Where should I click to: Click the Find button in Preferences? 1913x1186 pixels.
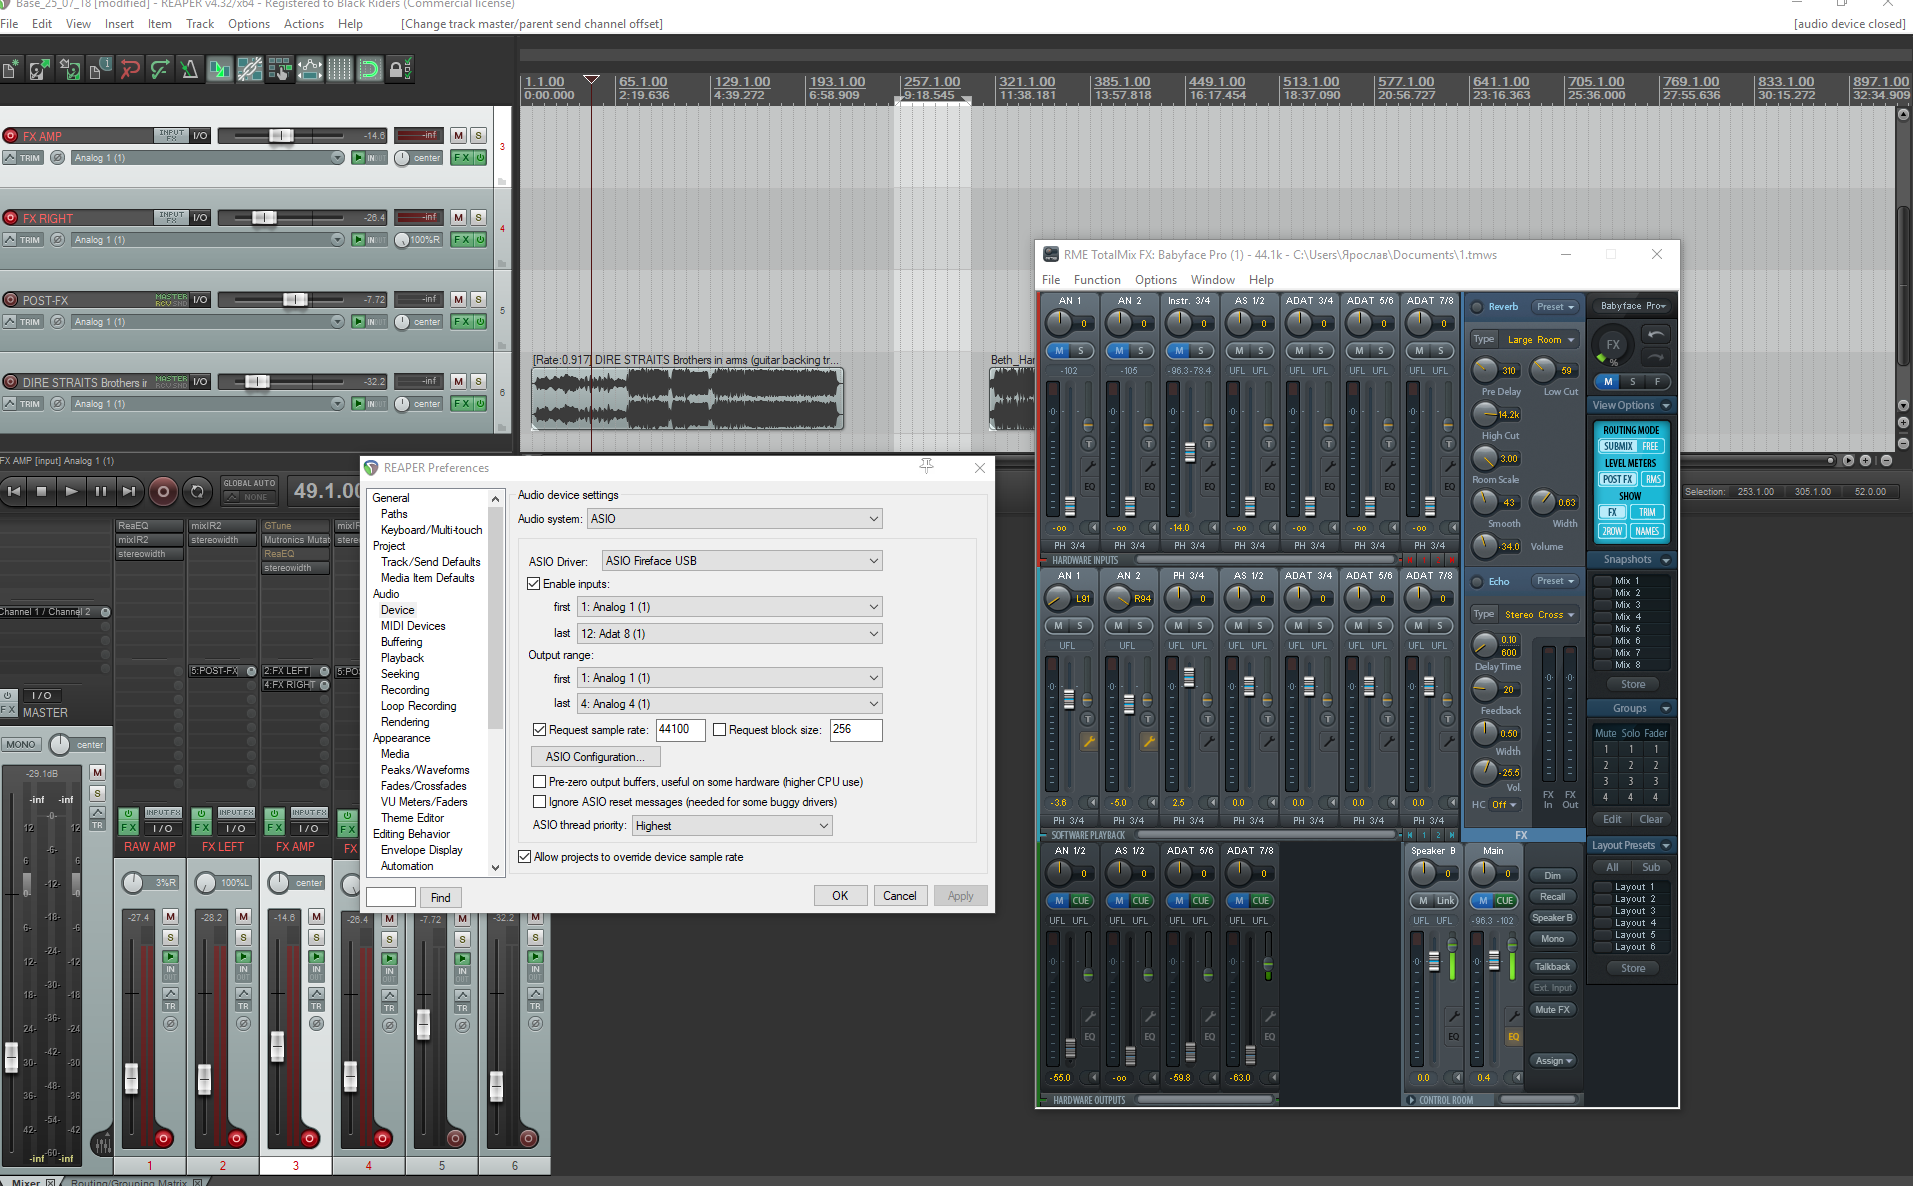pos(440,898)
